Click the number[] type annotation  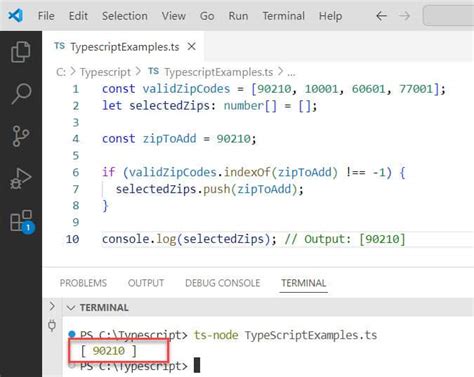[250, 106]
